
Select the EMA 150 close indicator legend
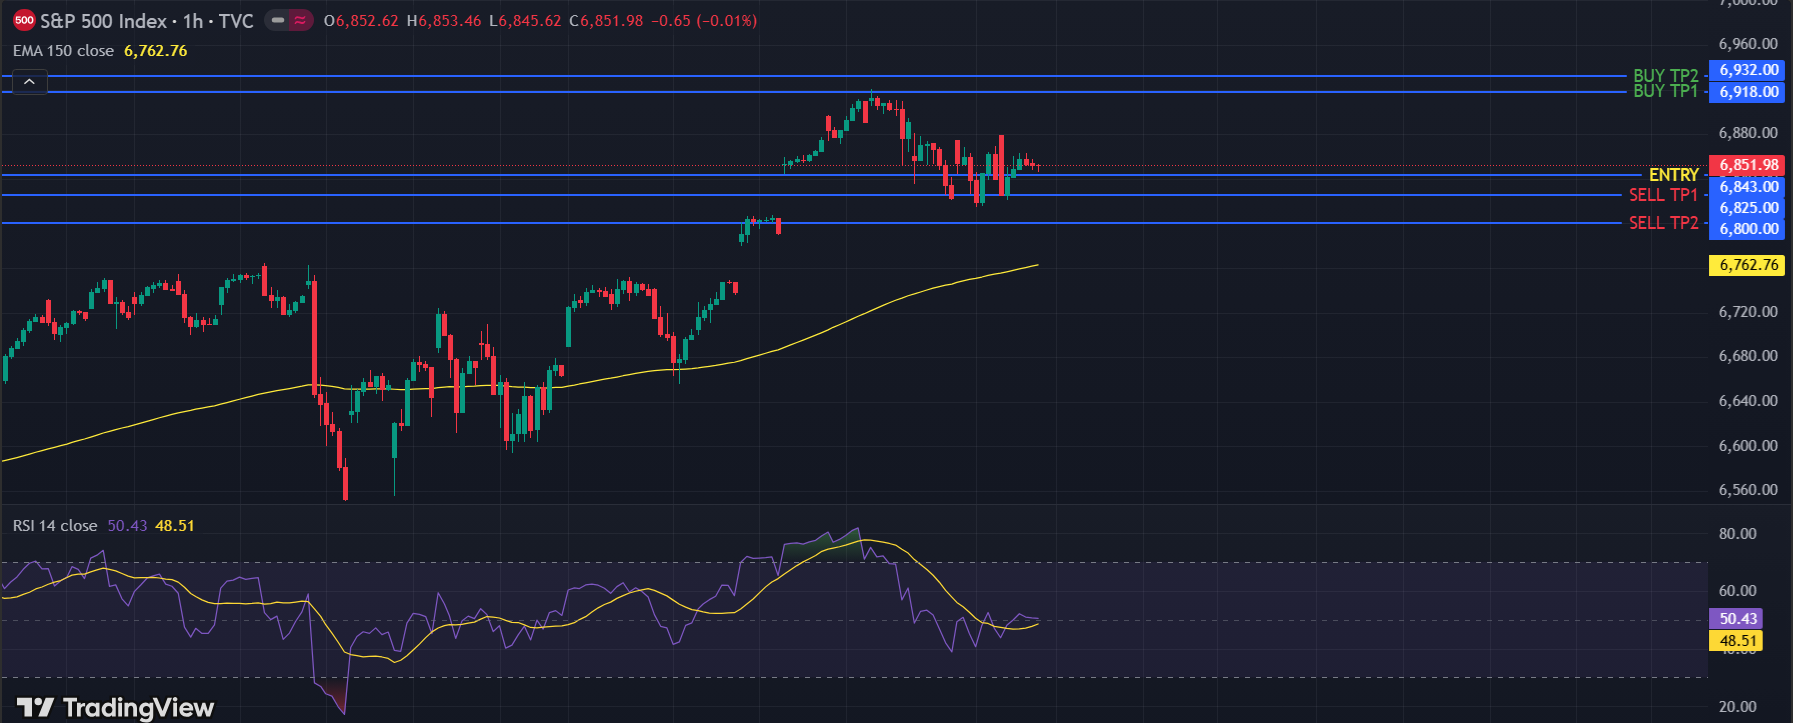[63, 51]
